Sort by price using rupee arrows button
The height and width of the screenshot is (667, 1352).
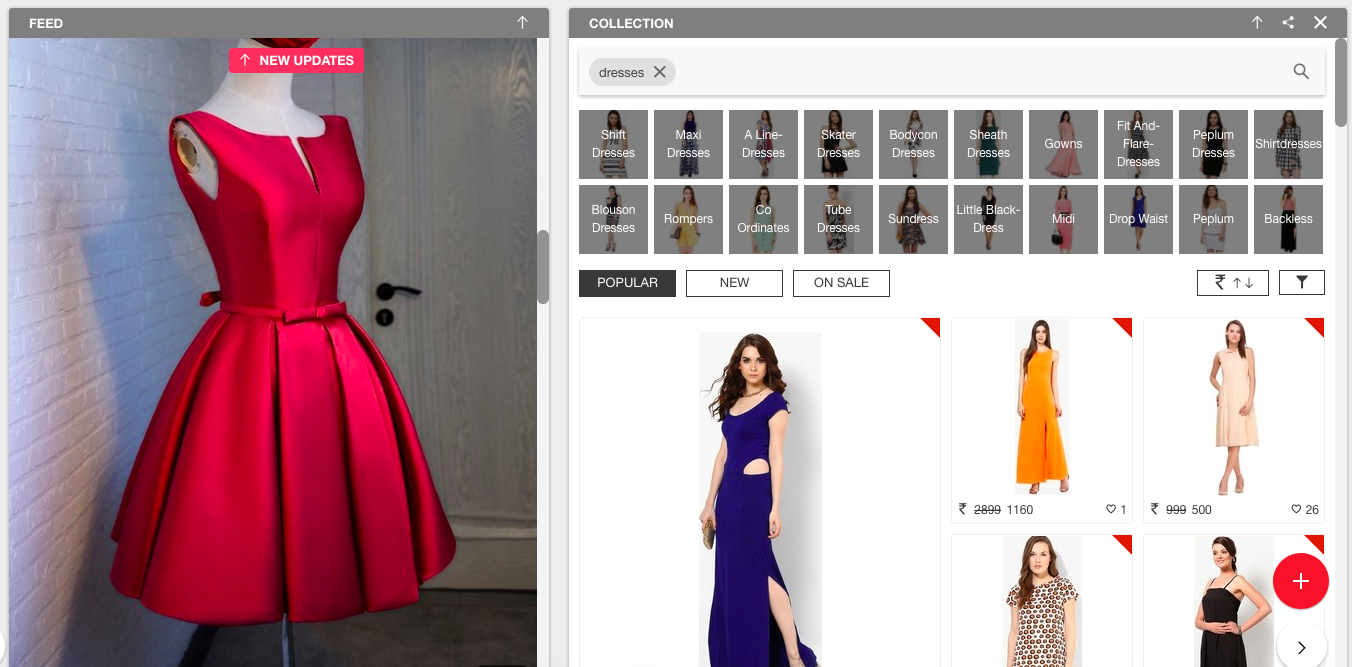(x=1232, y=283)
